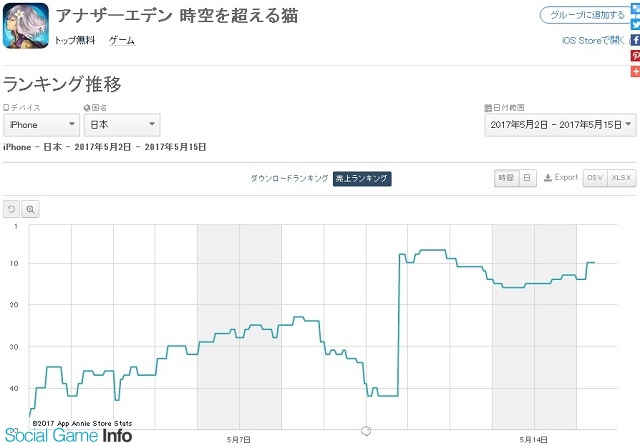Switch to ダウンロードランキング tab
This screenshot has height=448, width=640.
tap(289, 178)
